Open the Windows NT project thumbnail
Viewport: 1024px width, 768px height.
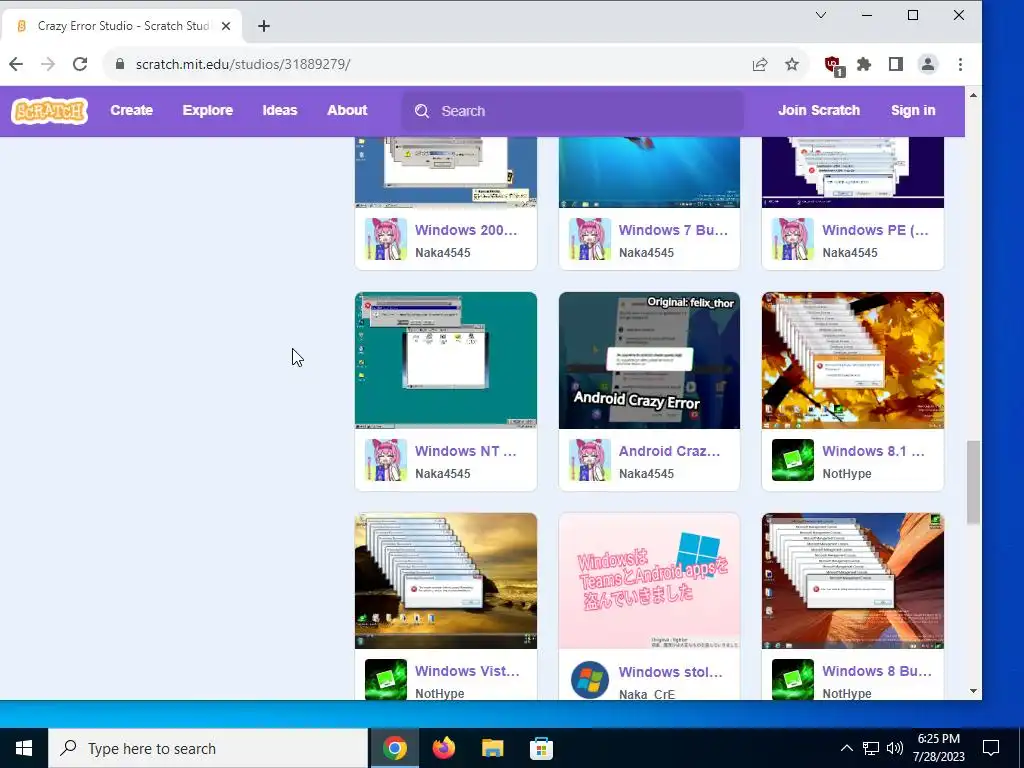446,360
